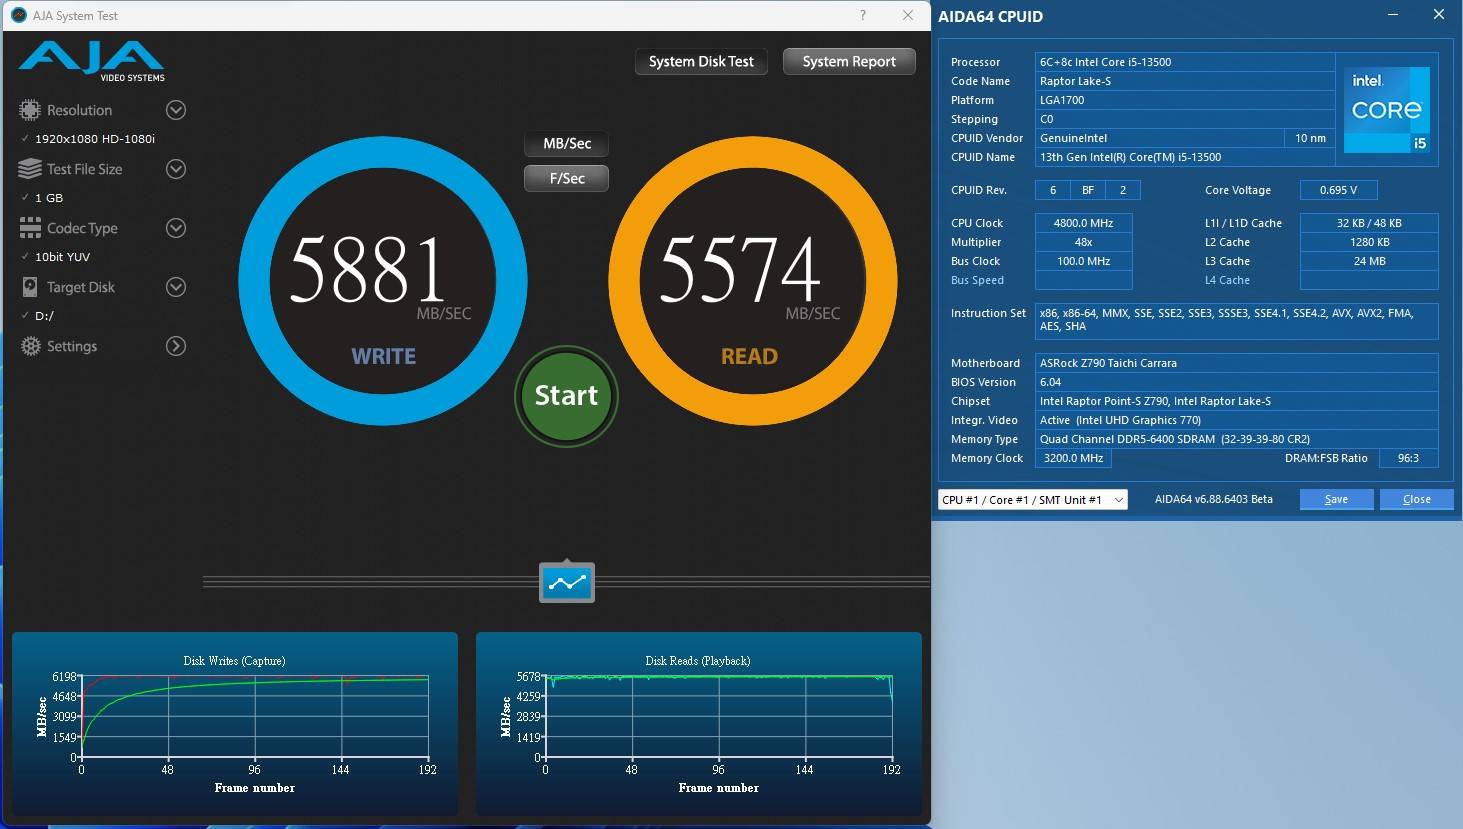Select the D:/ target disk value
This screenshot has height=829, width=1463.
(x=44, y=316)
